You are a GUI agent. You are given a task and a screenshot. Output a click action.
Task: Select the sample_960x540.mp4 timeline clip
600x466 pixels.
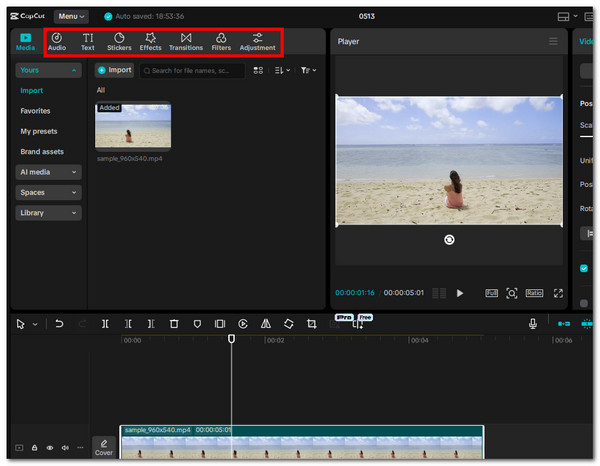[302, 442]
